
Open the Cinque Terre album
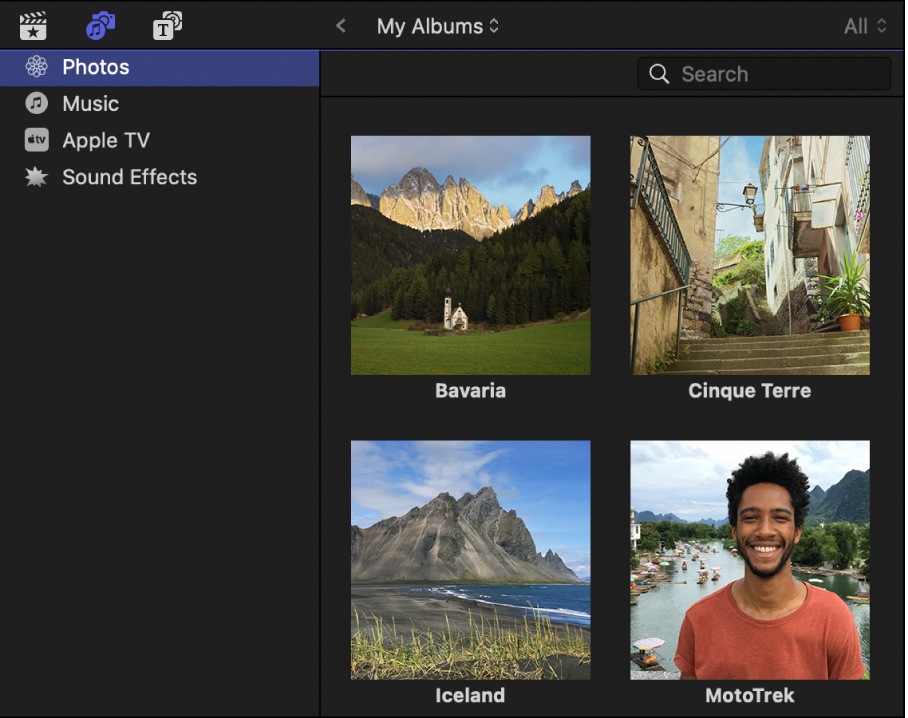click(x=749, y=255)
